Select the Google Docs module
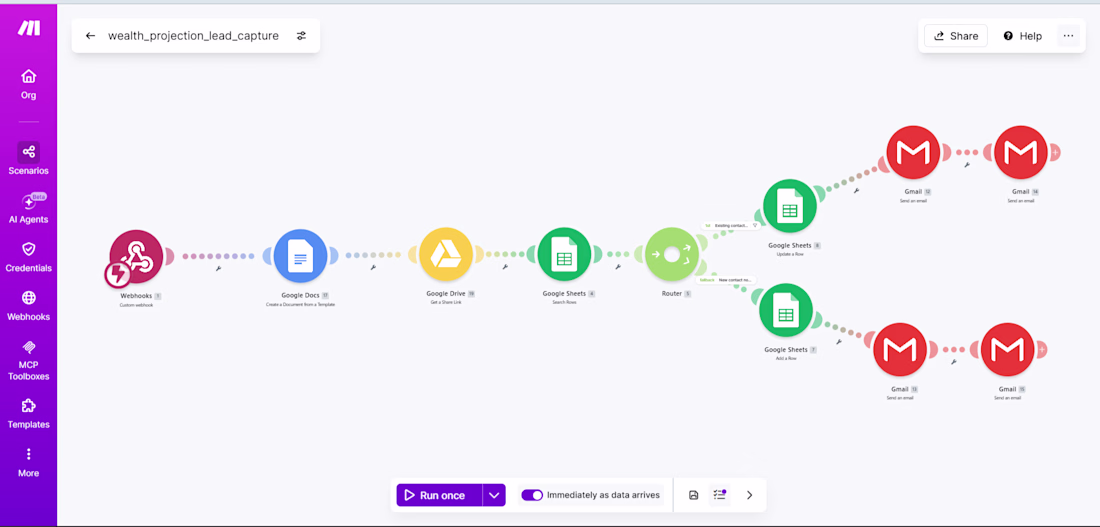The image size is (1100, 527). pyautogui.click(x=300, y=257)
